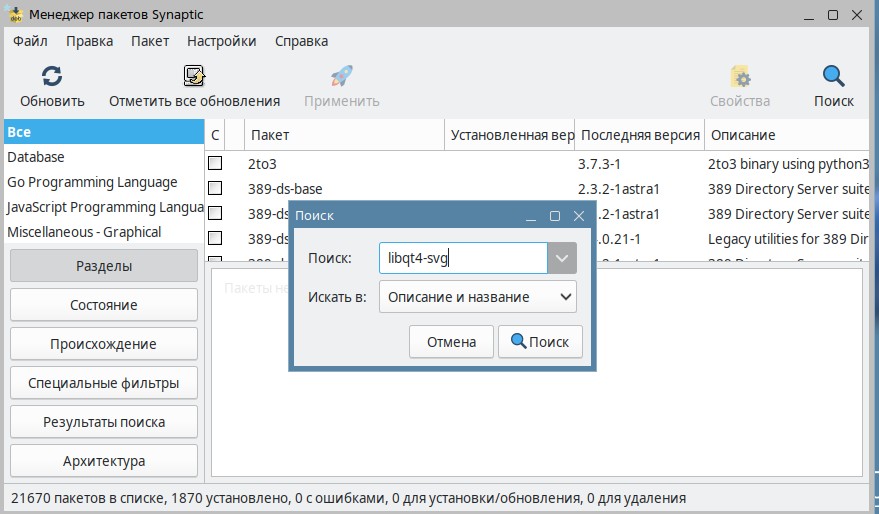Close the Synaptic main window
The image size is (879, 514).
click(x=857, y=15)
